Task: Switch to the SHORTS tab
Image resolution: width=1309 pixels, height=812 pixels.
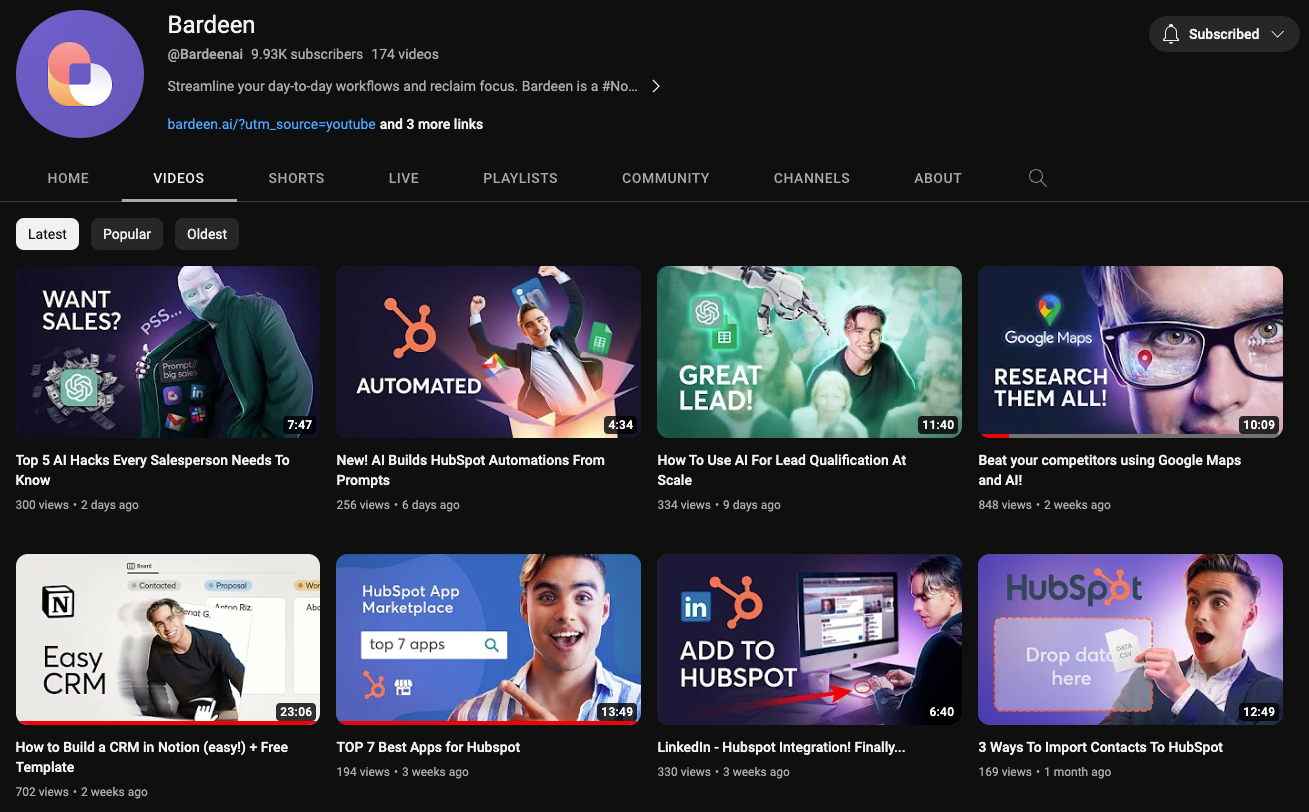Action: click(296, 177)
